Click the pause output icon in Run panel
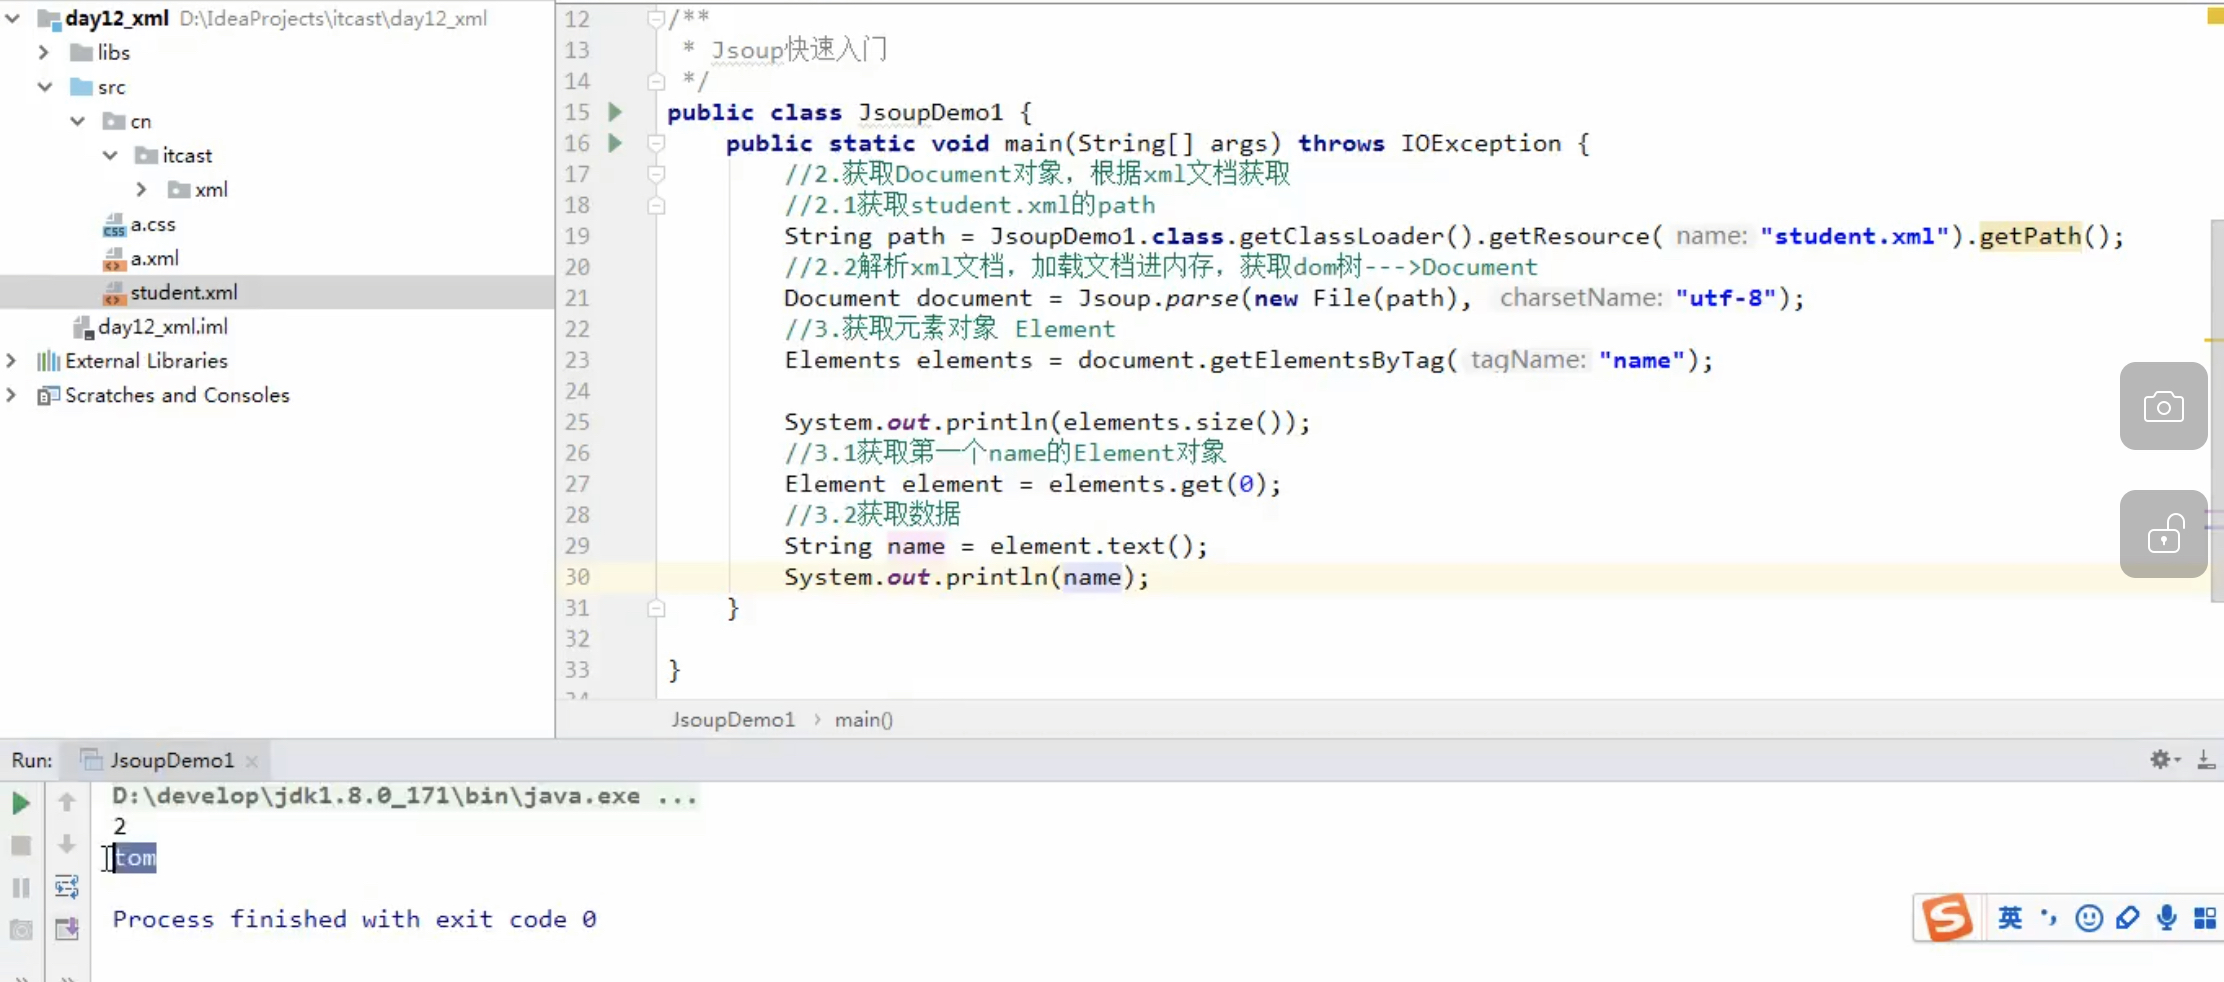 coord(20,888)
